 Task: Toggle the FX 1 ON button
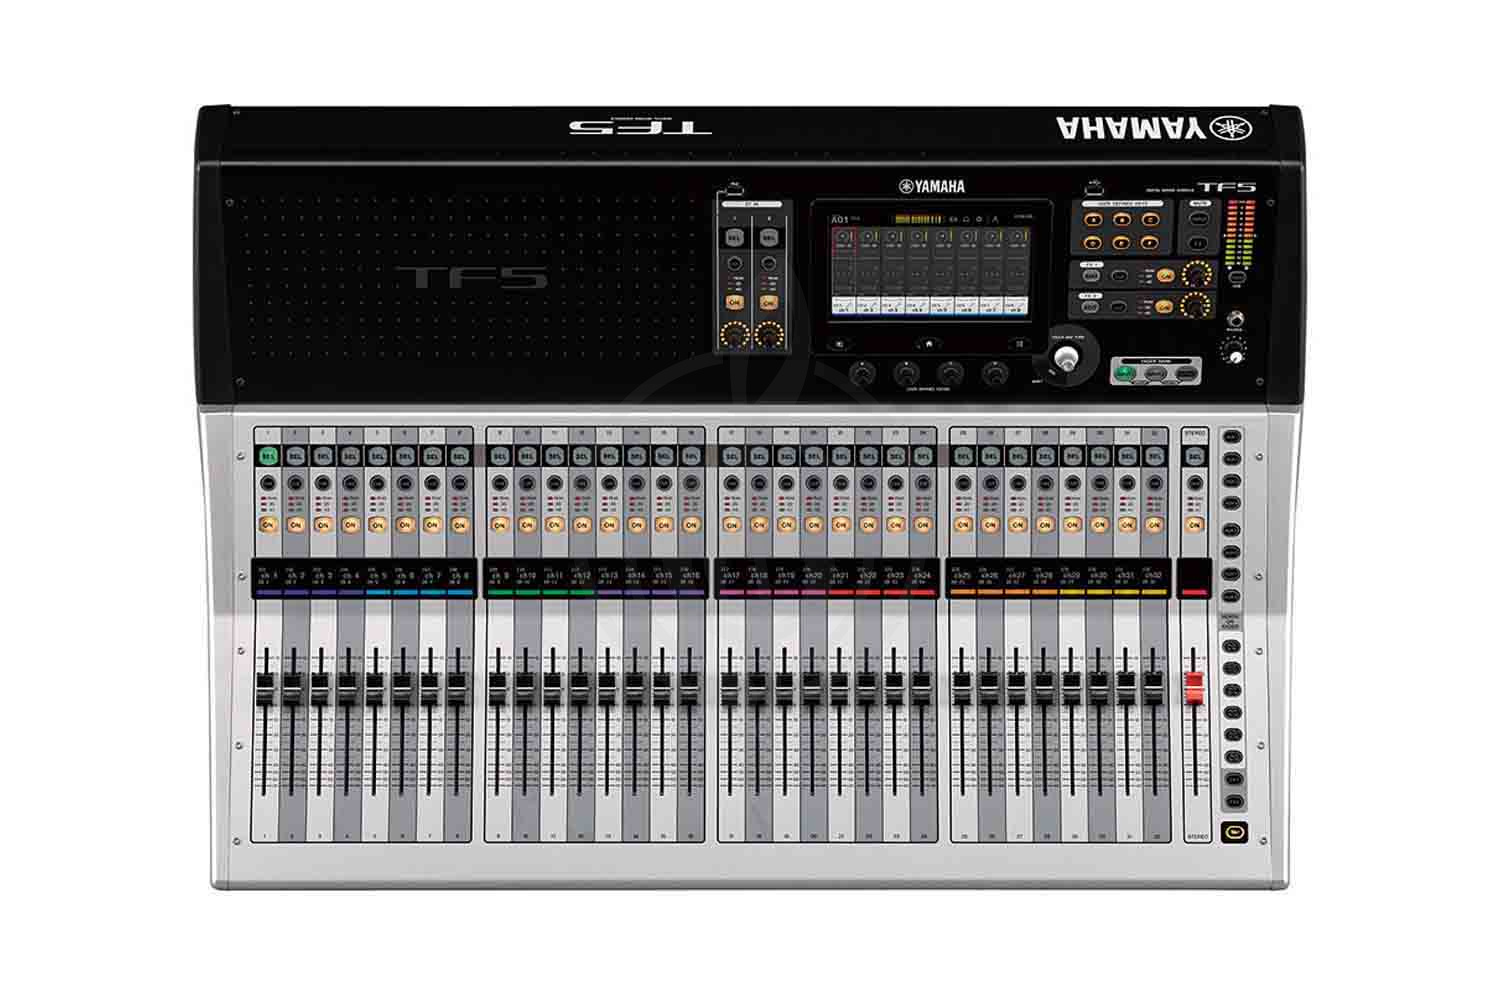(1165, 276)
